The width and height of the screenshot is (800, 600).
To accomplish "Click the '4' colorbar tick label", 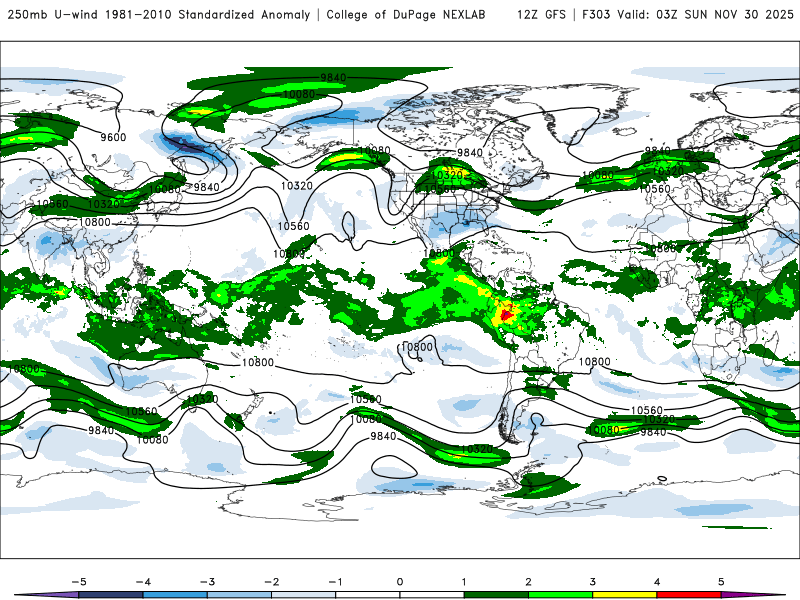I will 657,582.
